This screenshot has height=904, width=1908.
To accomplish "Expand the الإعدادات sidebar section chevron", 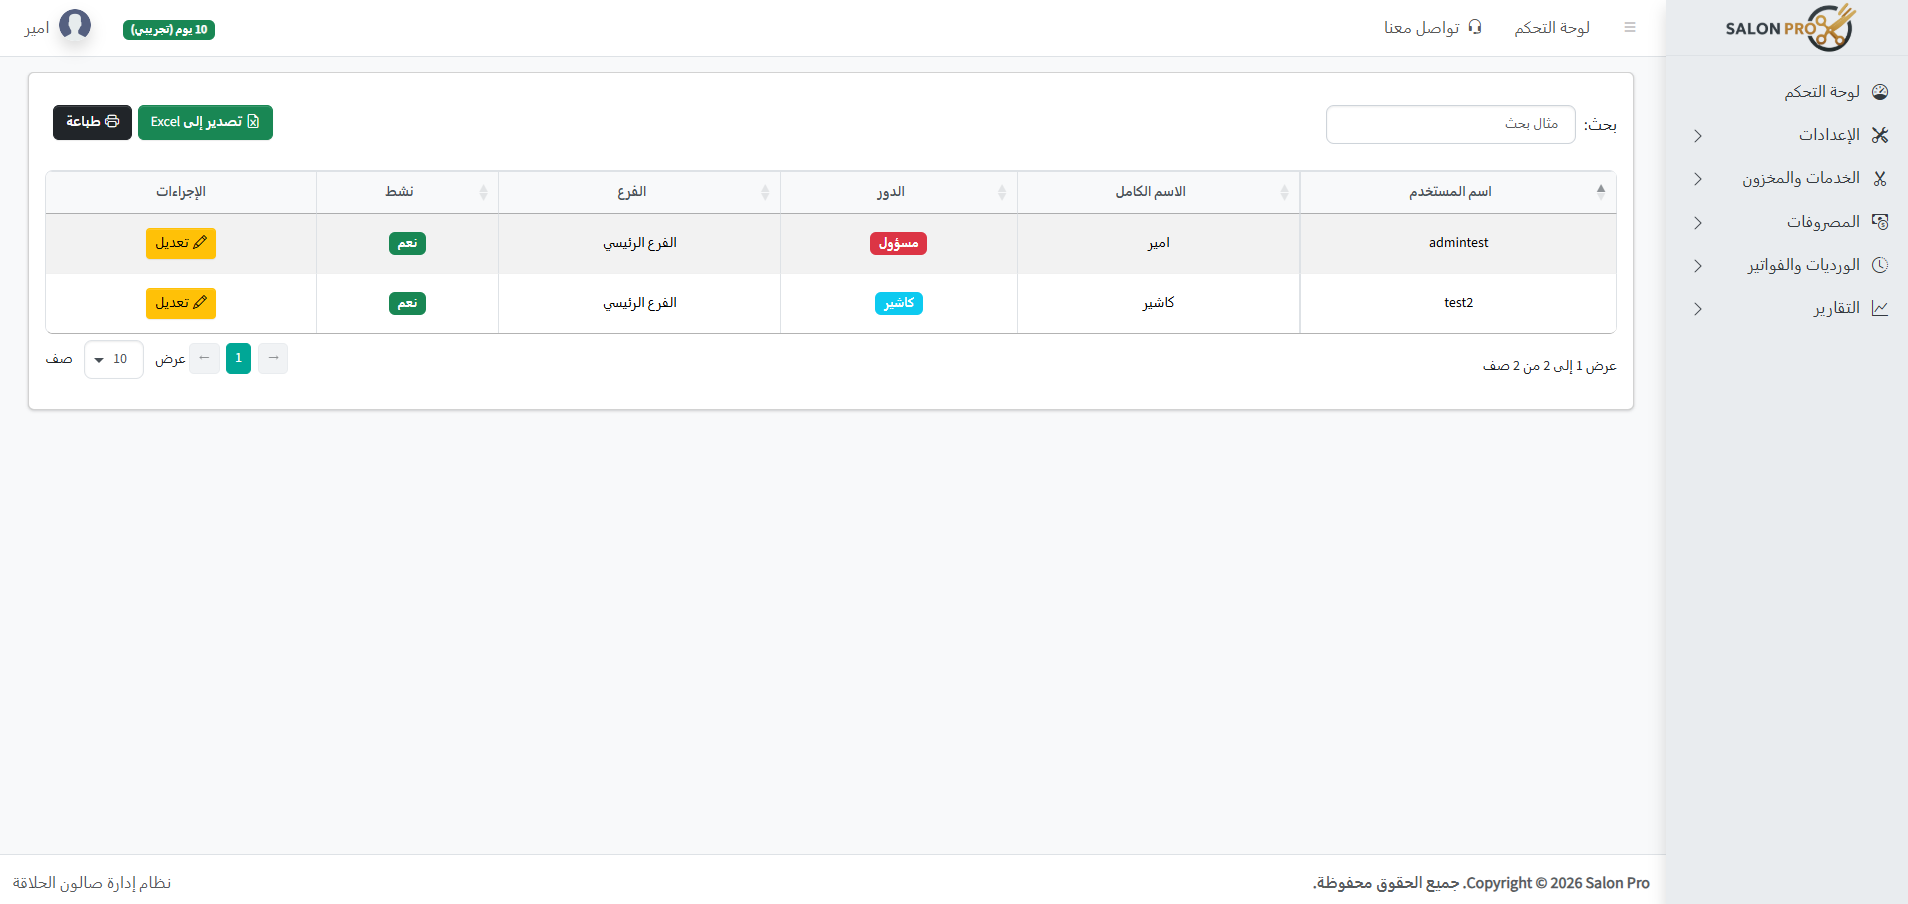I will [x=1697, y=135].
